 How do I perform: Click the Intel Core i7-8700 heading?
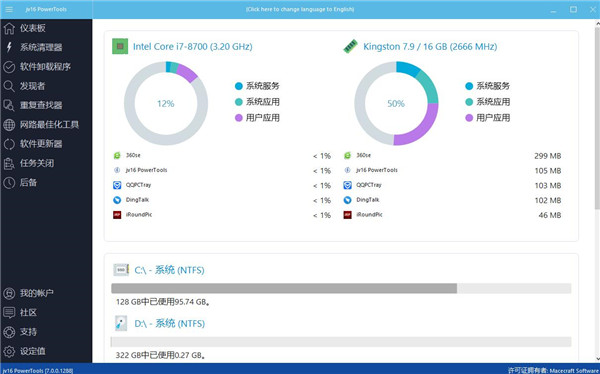[x=192, y=47]
